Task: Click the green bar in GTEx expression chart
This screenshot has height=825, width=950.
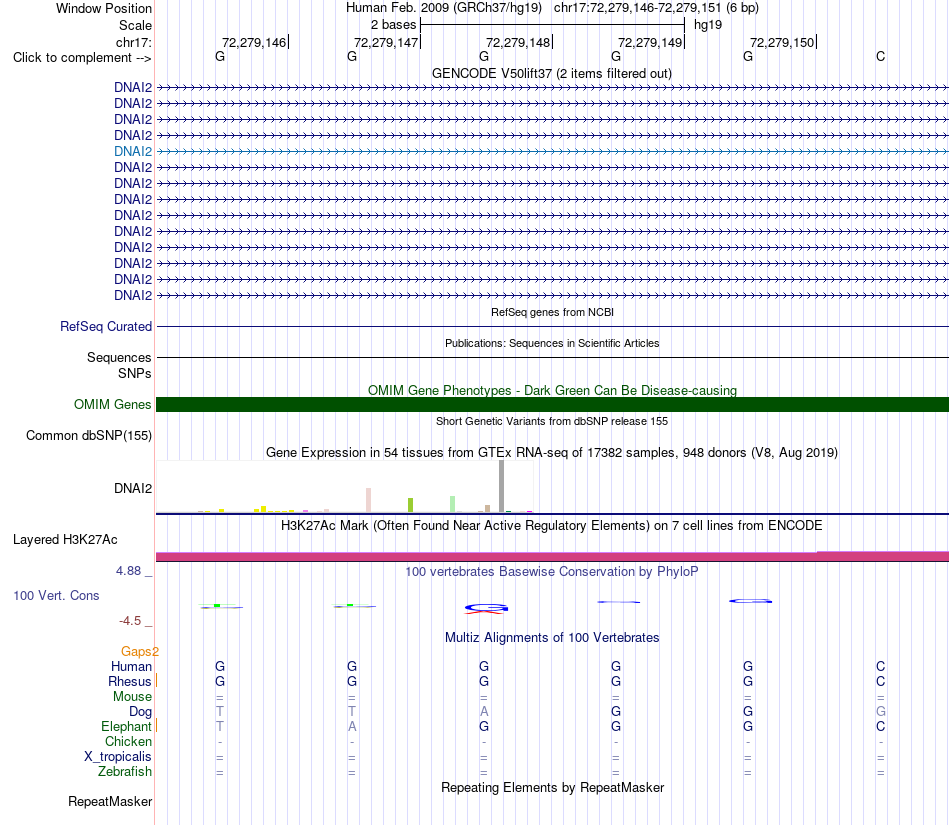Action: coord(411,505)
